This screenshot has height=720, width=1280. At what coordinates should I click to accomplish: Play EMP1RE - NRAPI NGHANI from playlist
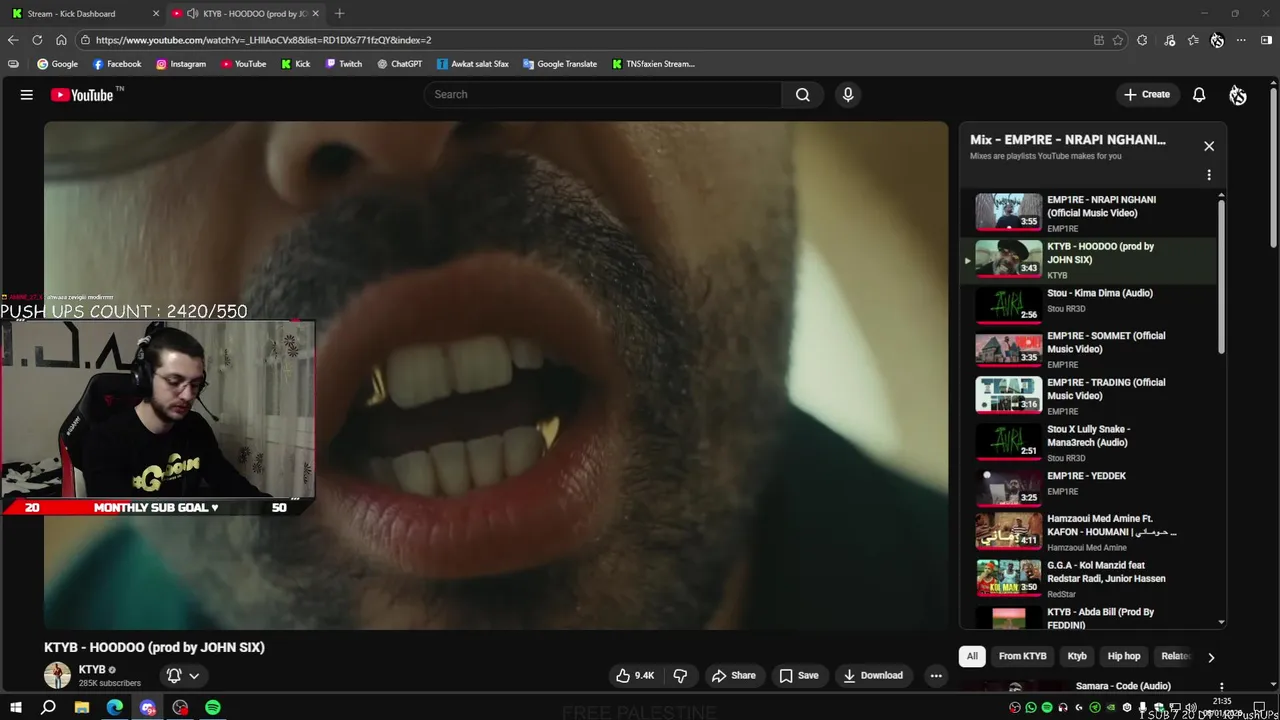(1090, 213)
